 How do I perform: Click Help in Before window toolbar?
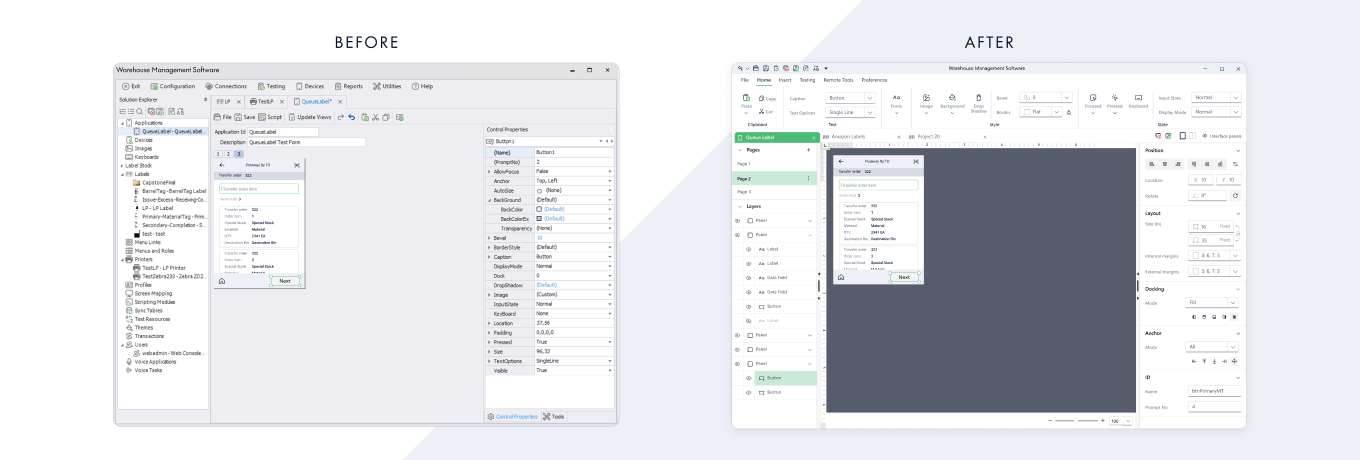click(x=422, y=86)
